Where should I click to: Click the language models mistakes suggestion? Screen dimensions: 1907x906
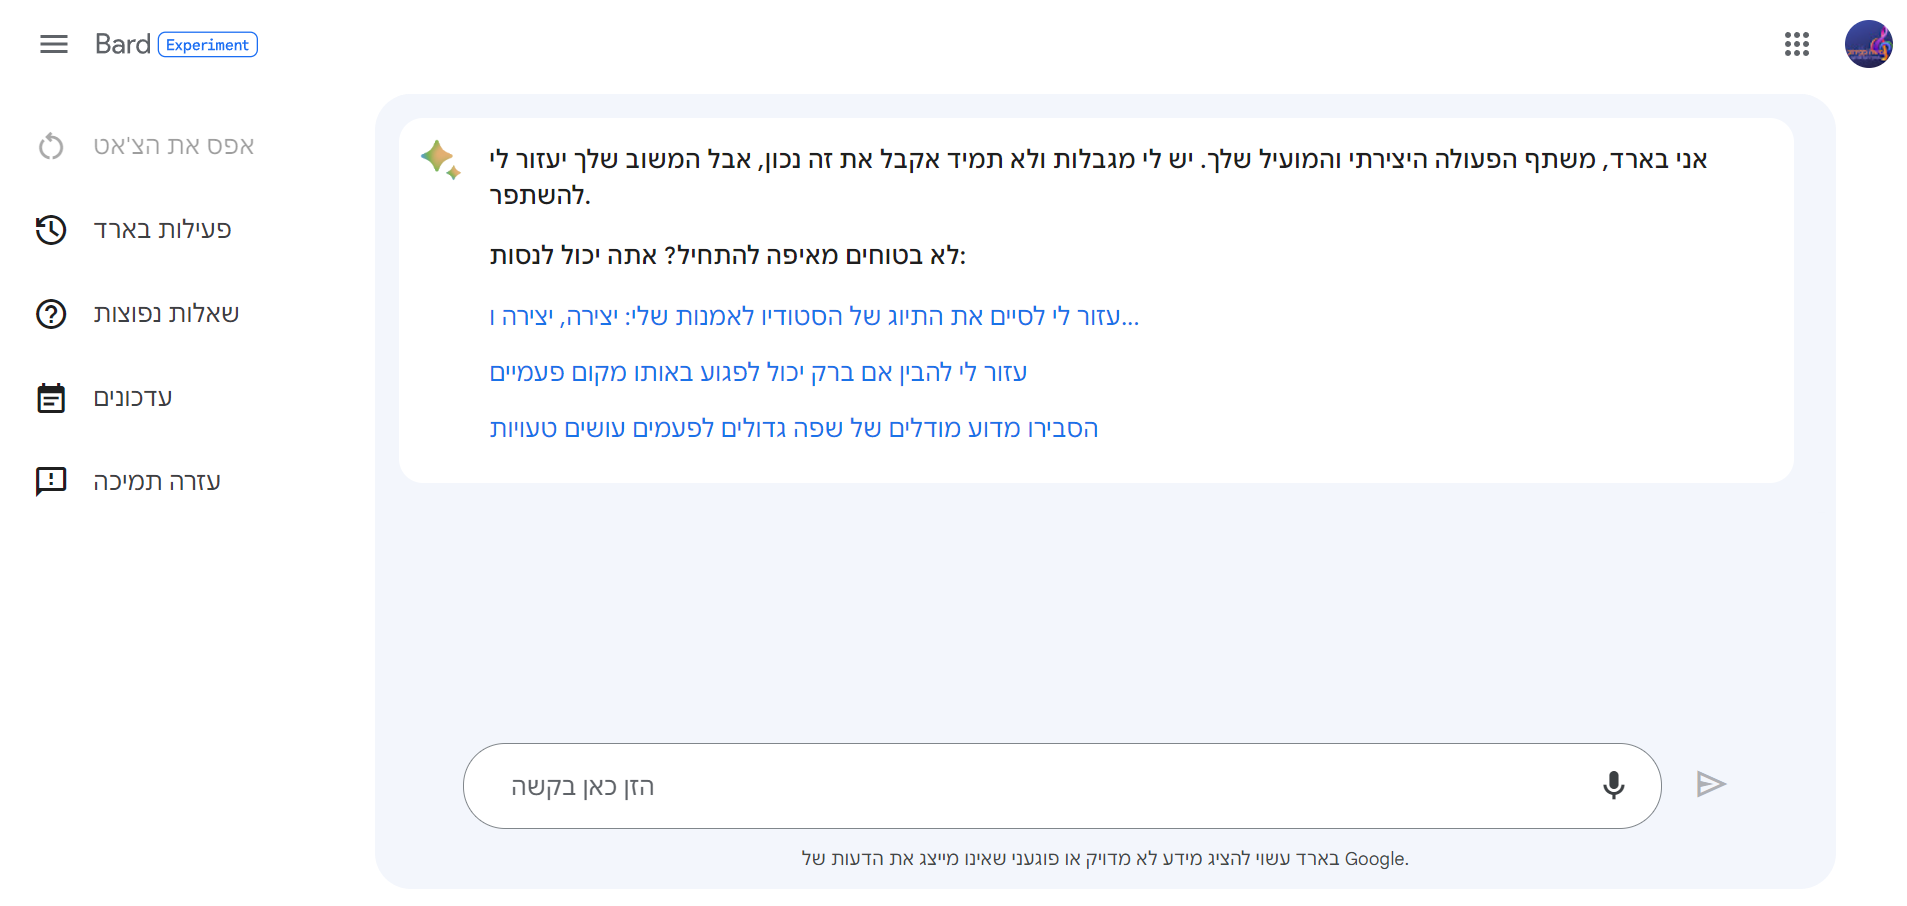[x=794, y=429]
